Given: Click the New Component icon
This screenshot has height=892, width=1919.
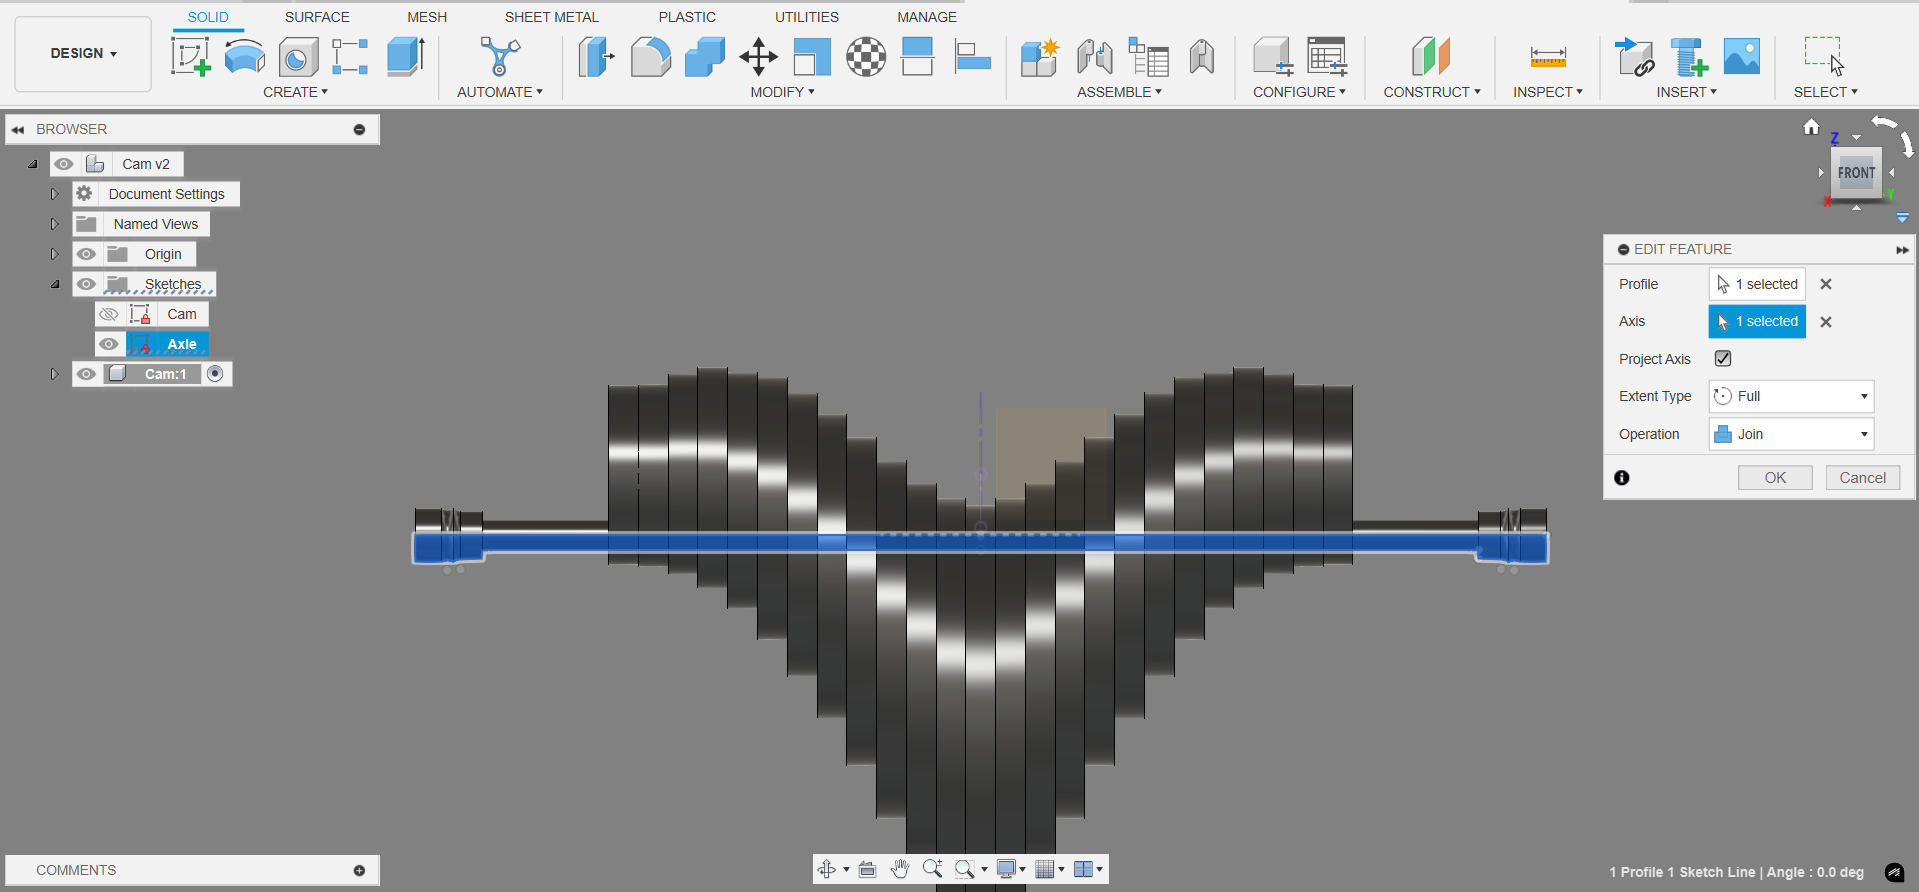Looking at the screenshot, I should click(1040, 57).
